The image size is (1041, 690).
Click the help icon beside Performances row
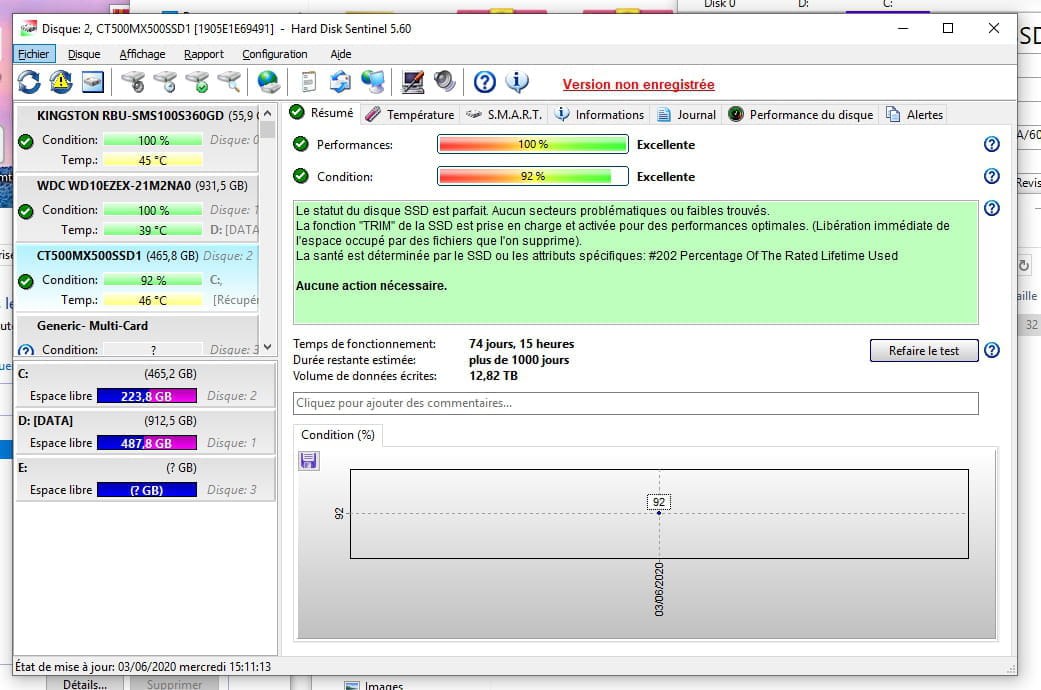click(991, 144)
